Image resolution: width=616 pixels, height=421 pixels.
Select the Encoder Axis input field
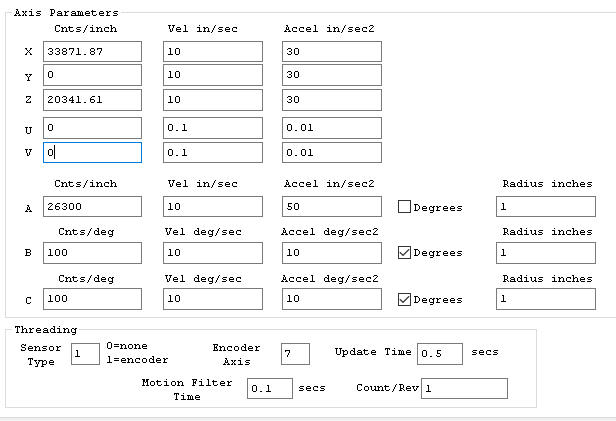click(x=295, y=353)
